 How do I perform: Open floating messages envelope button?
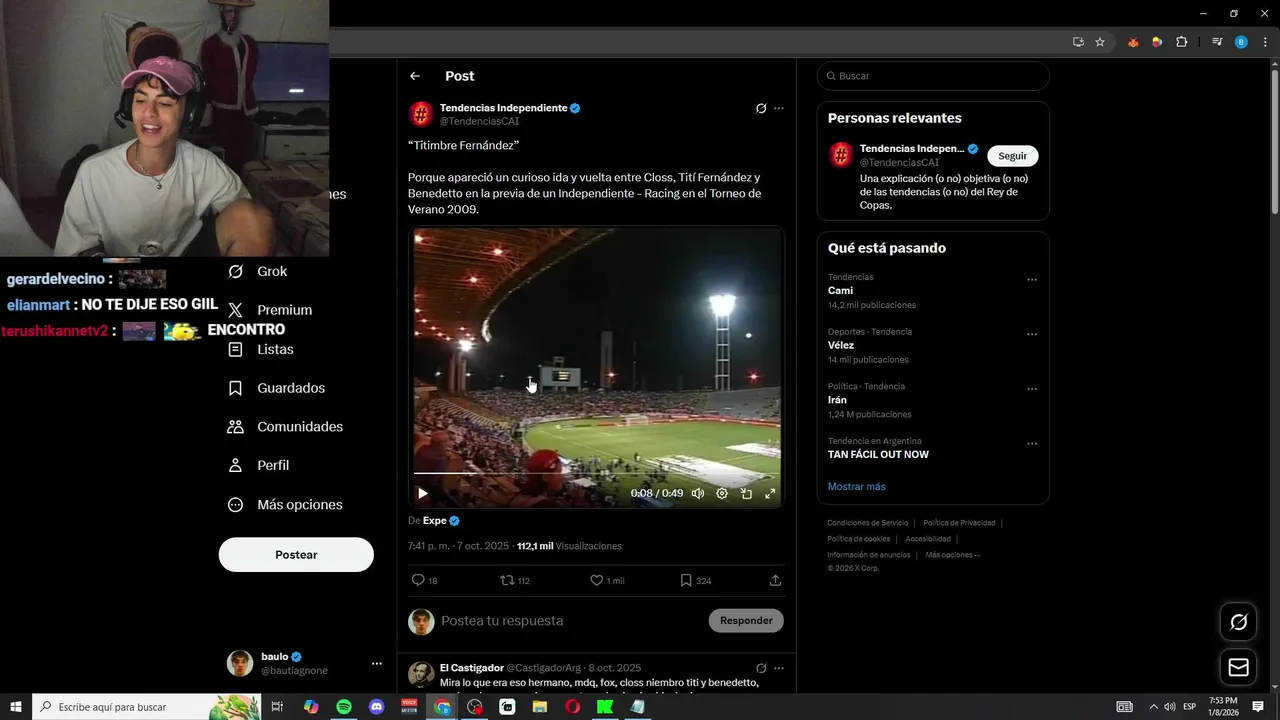(1239, 667)
